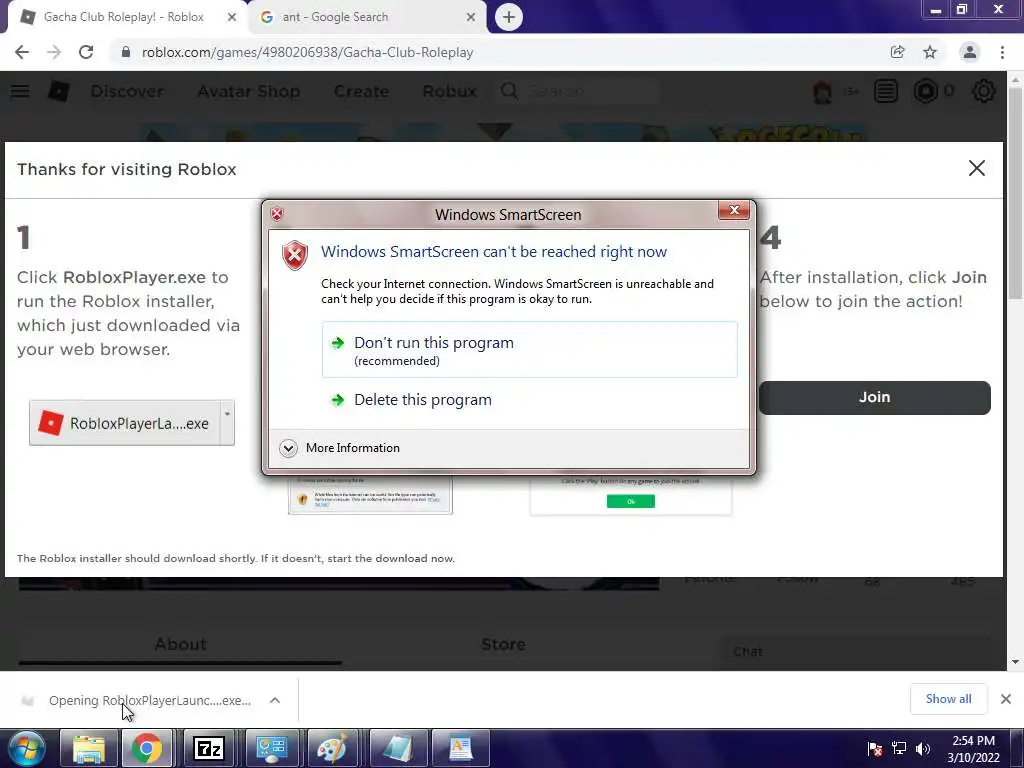Viewport: 1024px width, 768px height.
Task: Expand the download item options chevron
Action: (275, 700)
